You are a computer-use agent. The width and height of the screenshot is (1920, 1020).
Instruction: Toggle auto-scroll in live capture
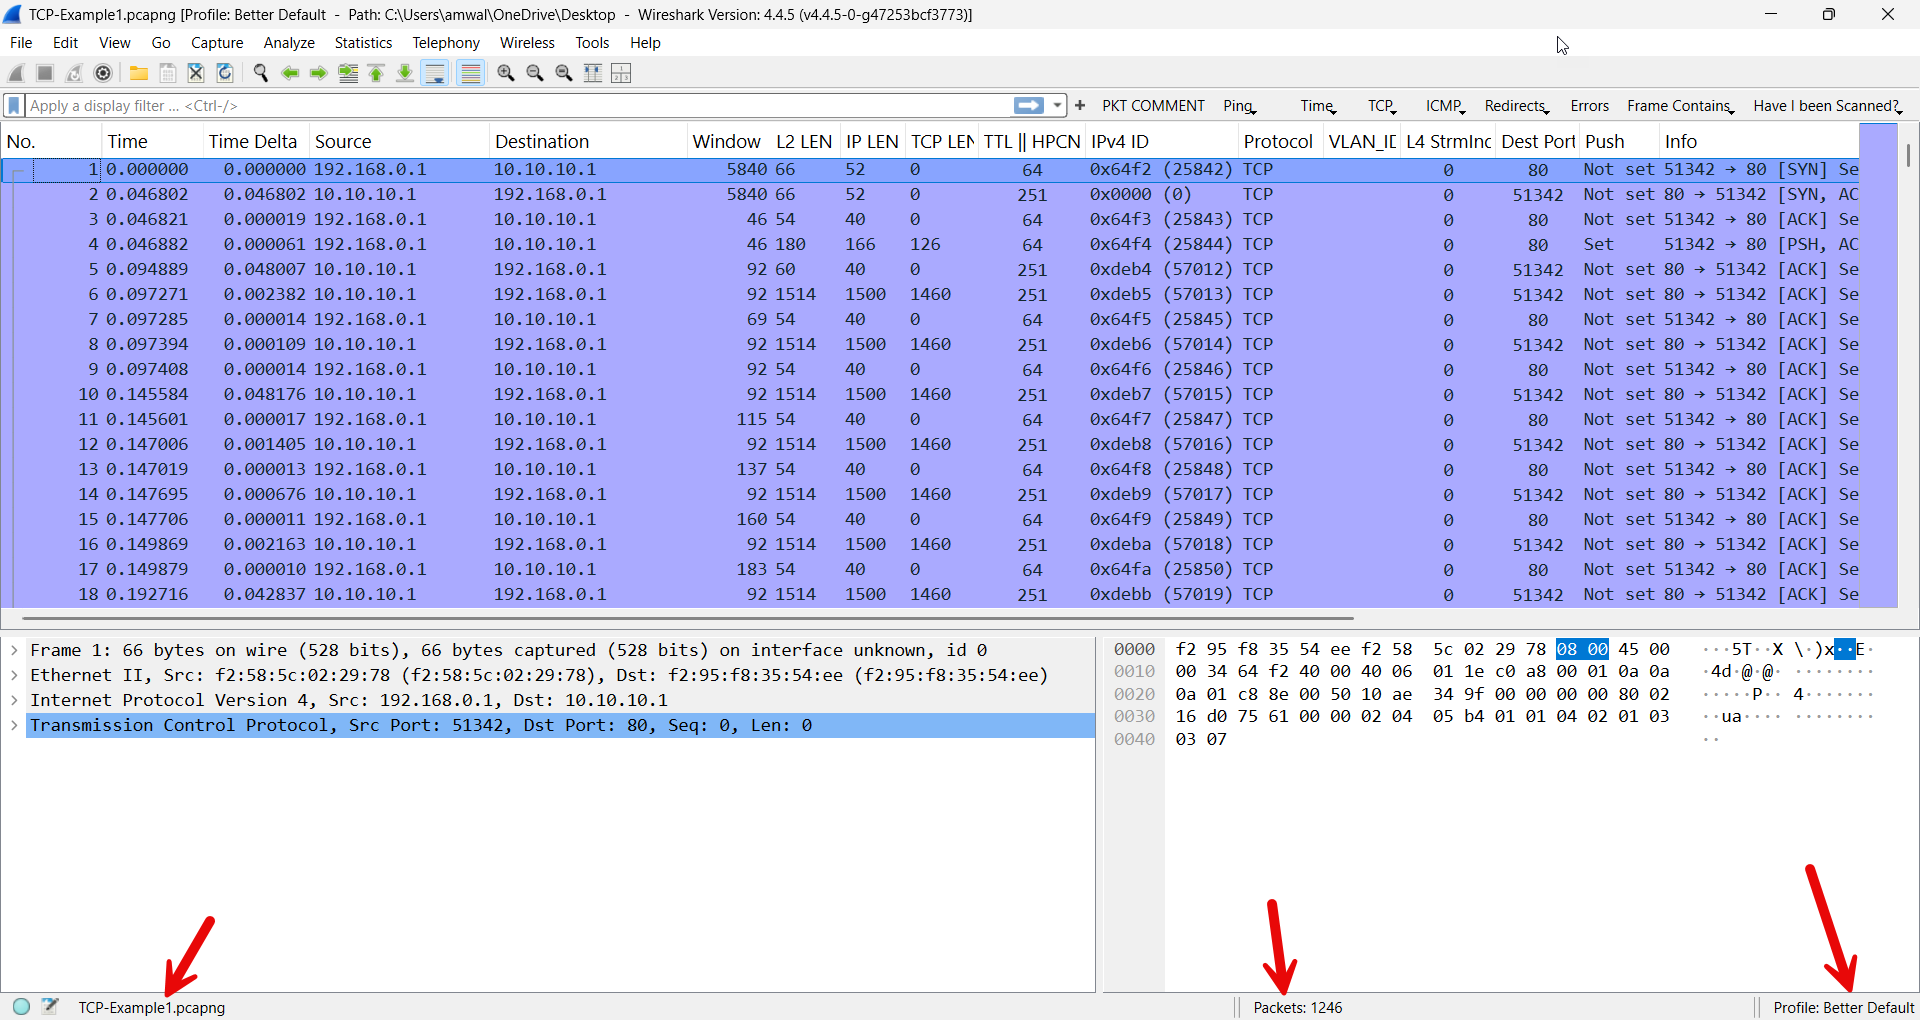[x=435, y=72]
